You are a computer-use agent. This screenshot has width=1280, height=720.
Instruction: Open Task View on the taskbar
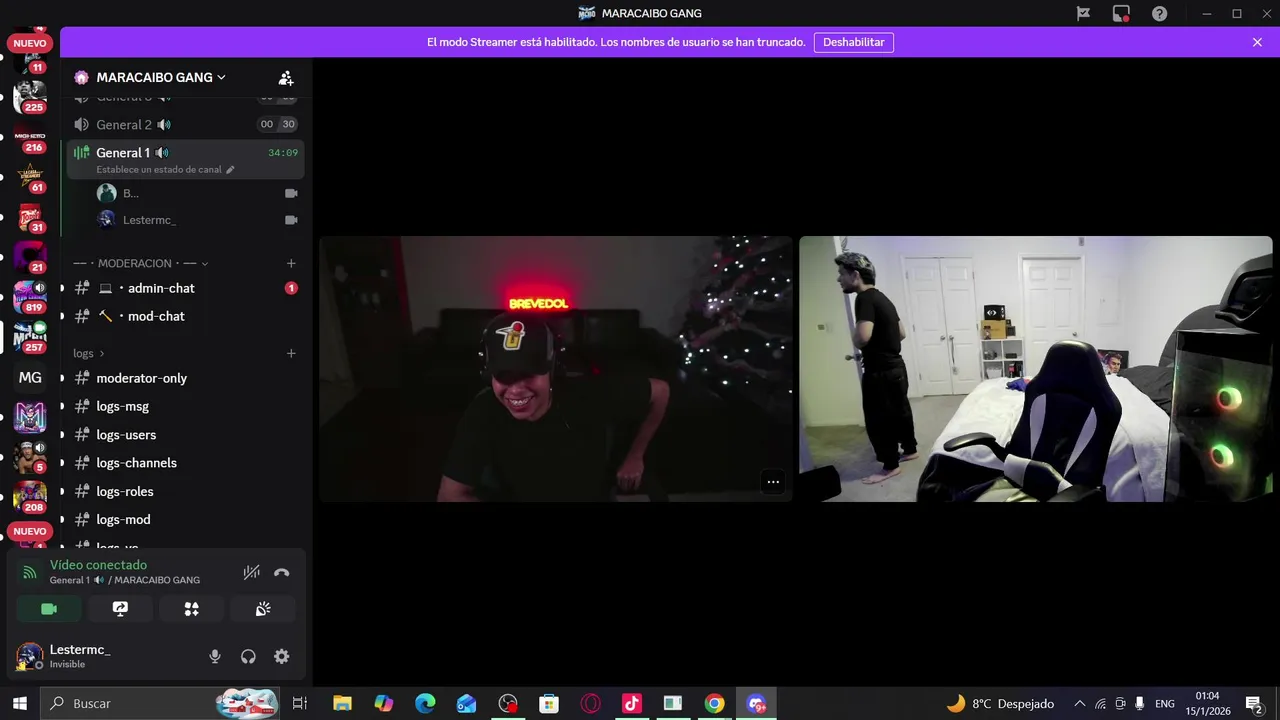point(300,703)
